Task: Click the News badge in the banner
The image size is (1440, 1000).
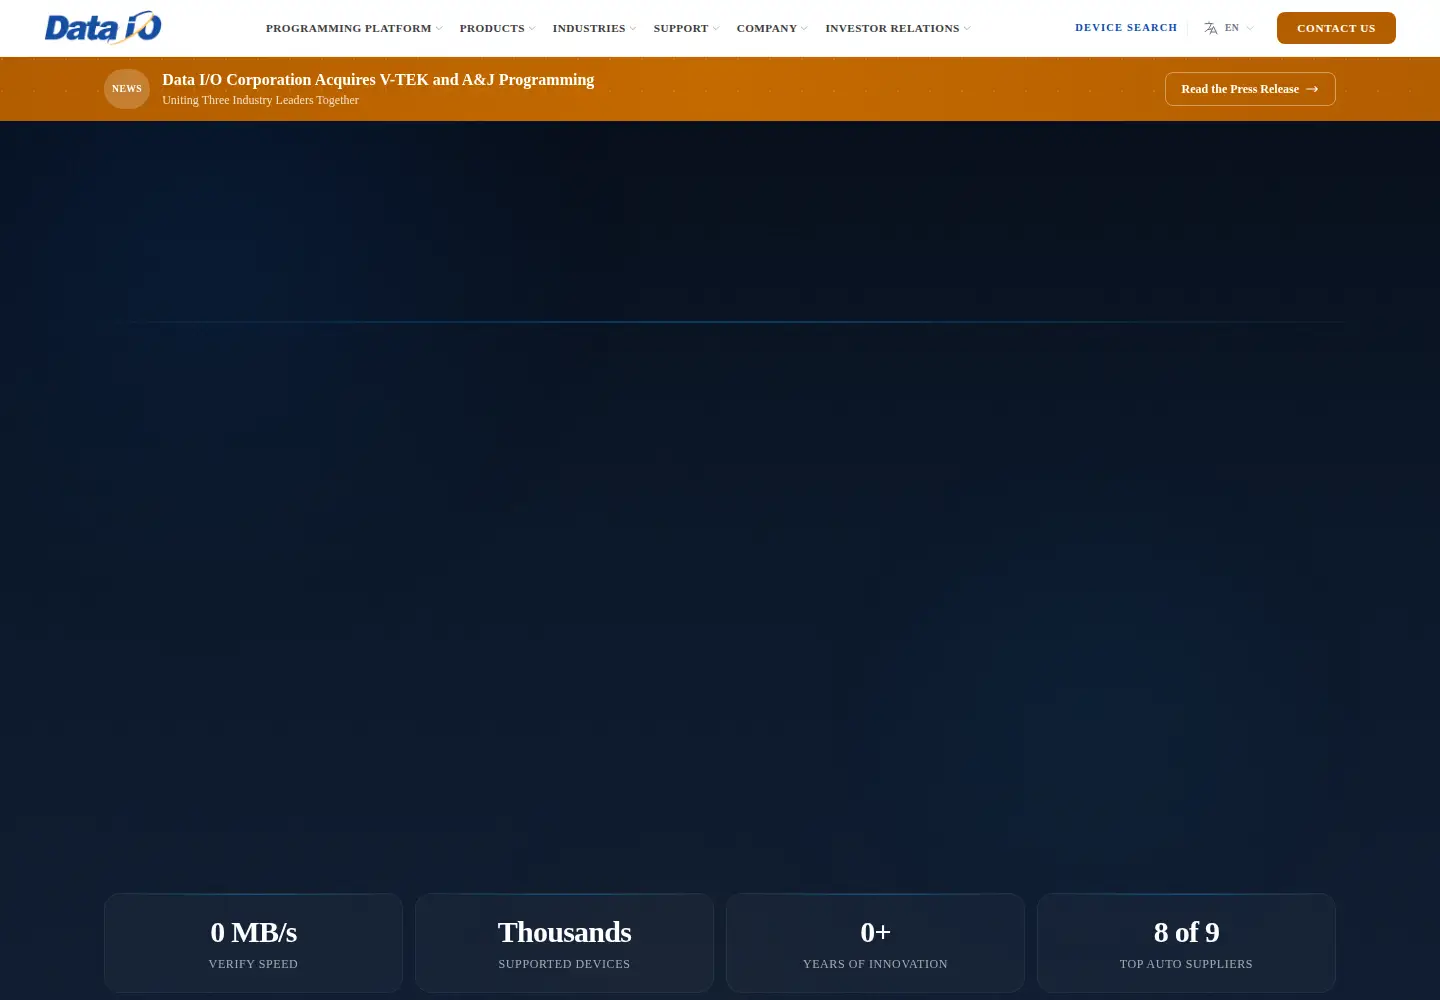Action: click(x=127, y=89)
